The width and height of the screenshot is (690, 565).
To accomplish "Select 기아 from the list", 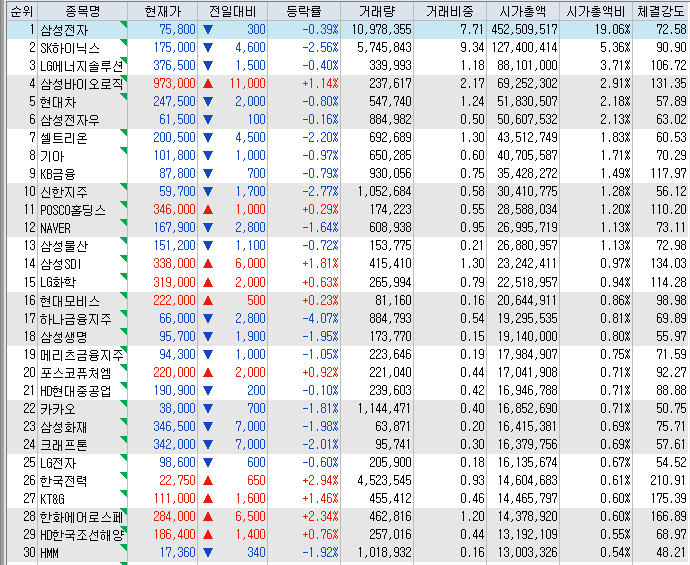I will [x=52, y=156].
